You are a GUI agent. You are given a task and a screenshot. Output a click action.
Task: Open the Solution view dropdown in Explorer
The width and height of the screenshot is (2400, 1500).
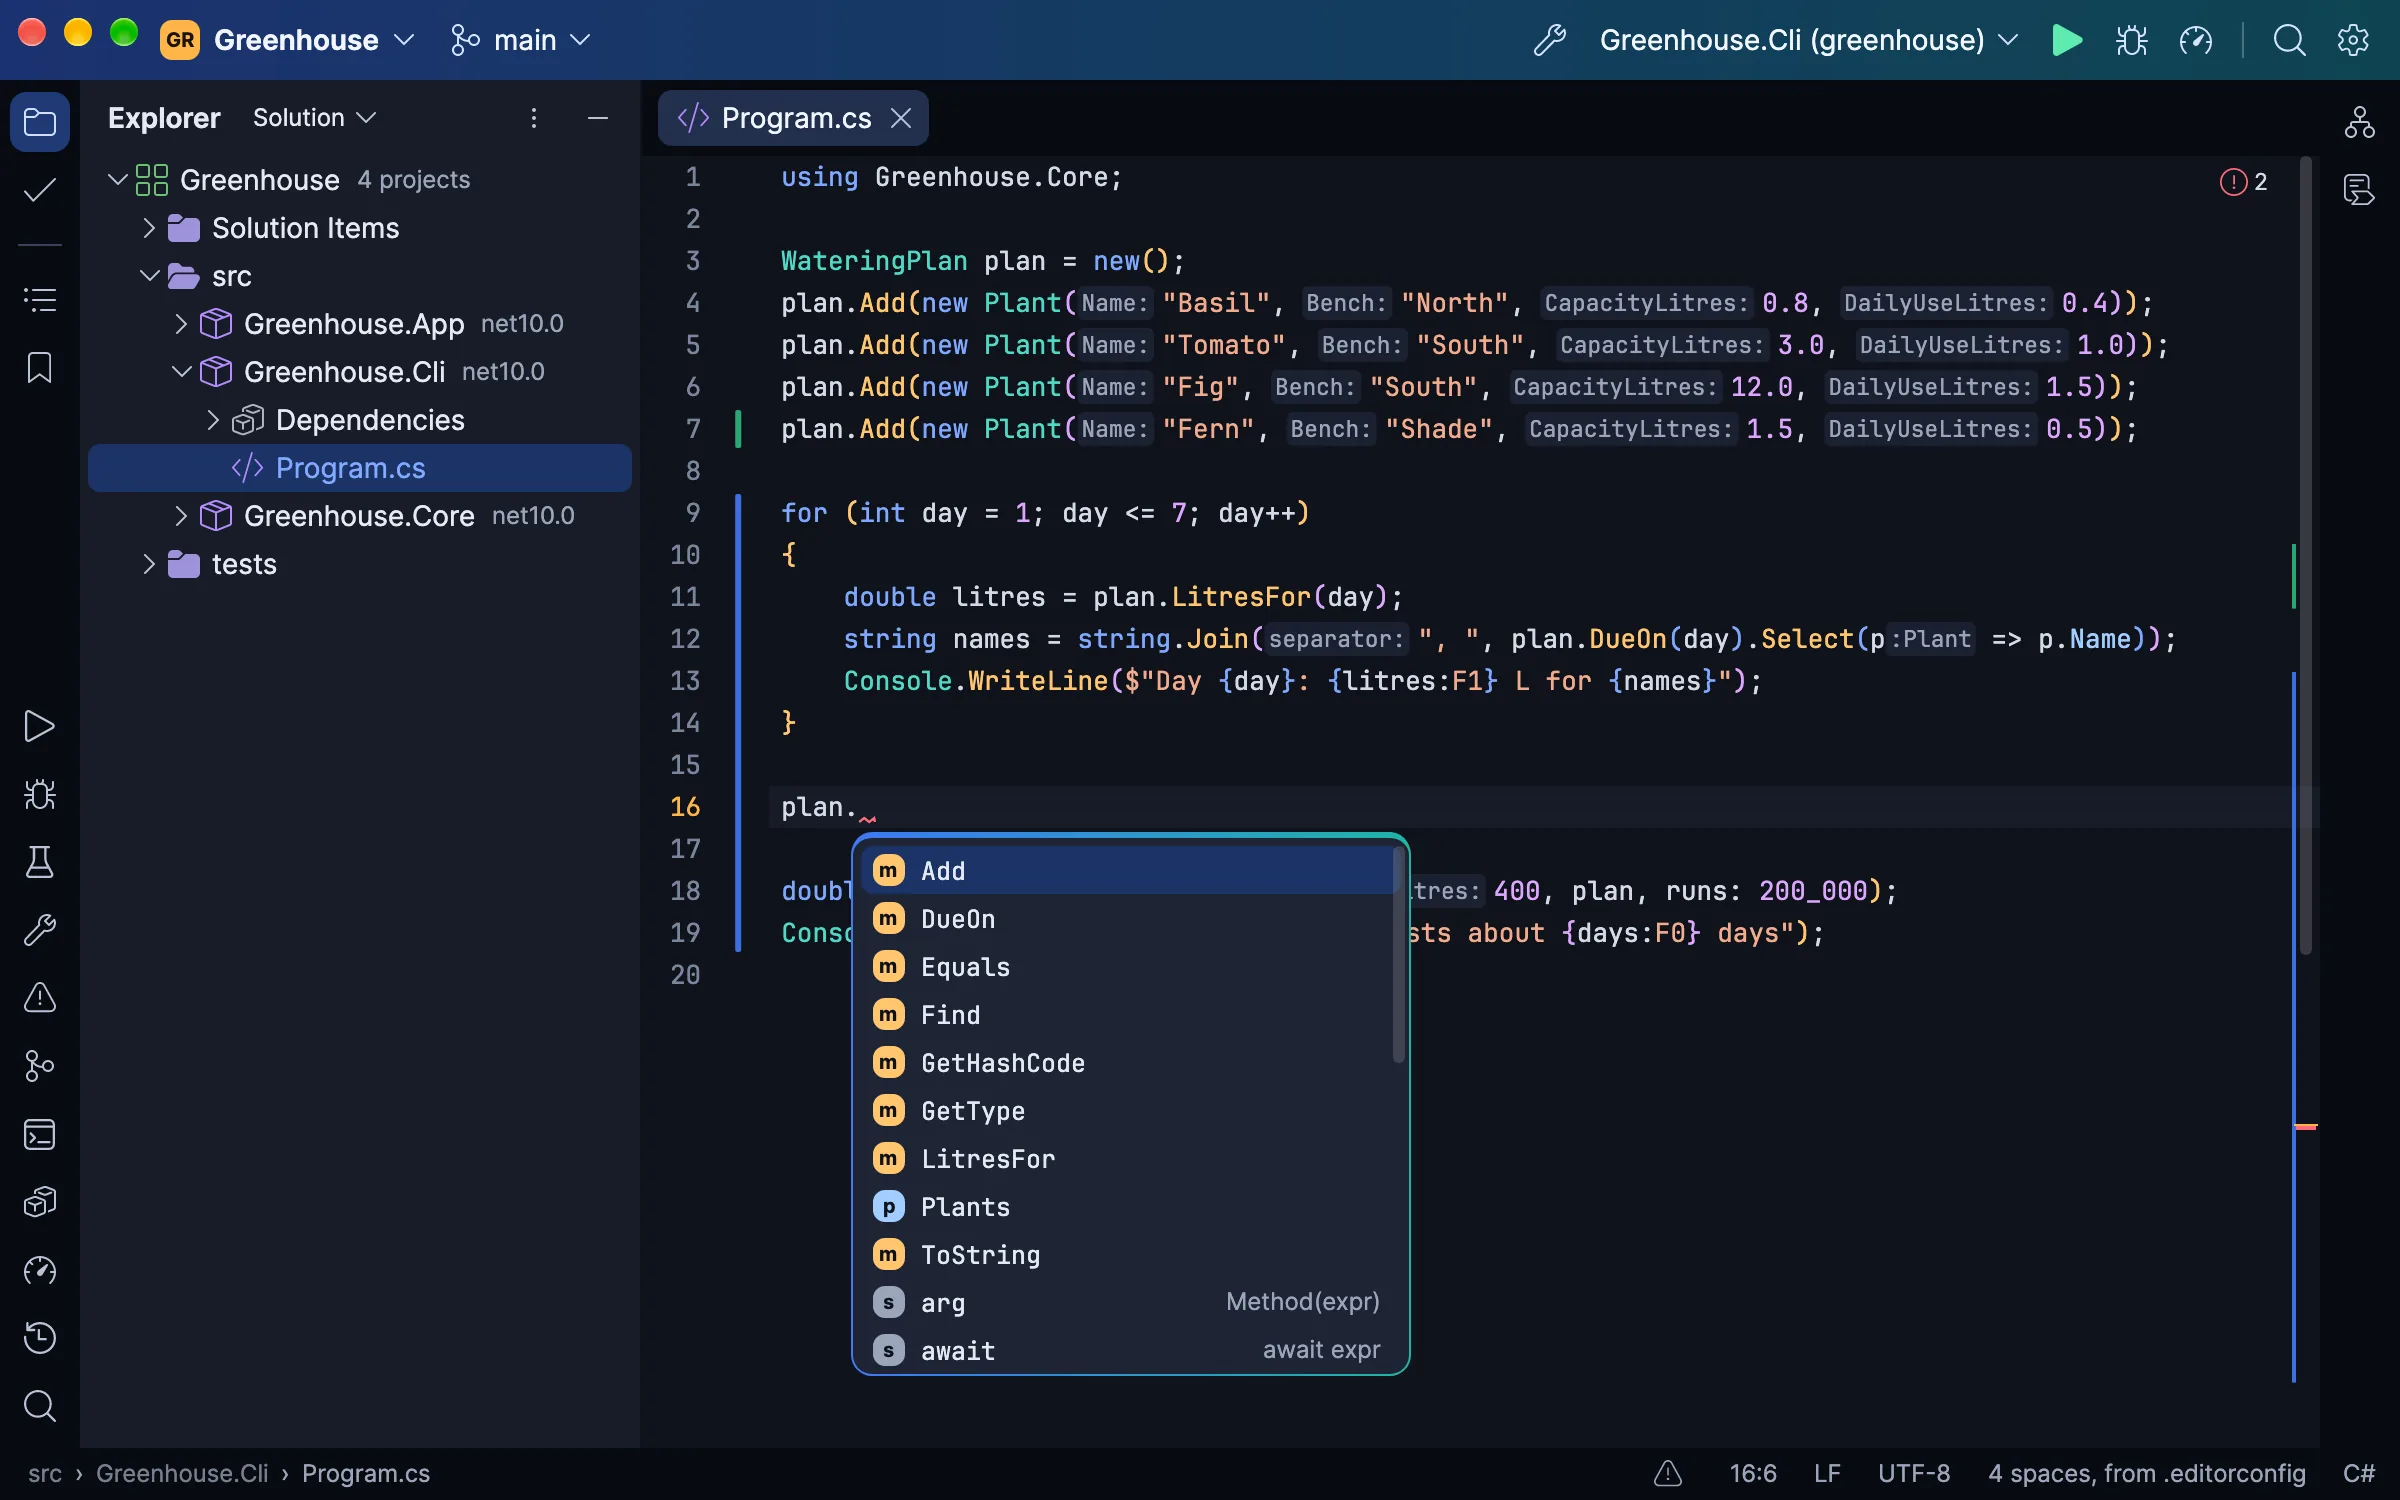coord(314,118)
